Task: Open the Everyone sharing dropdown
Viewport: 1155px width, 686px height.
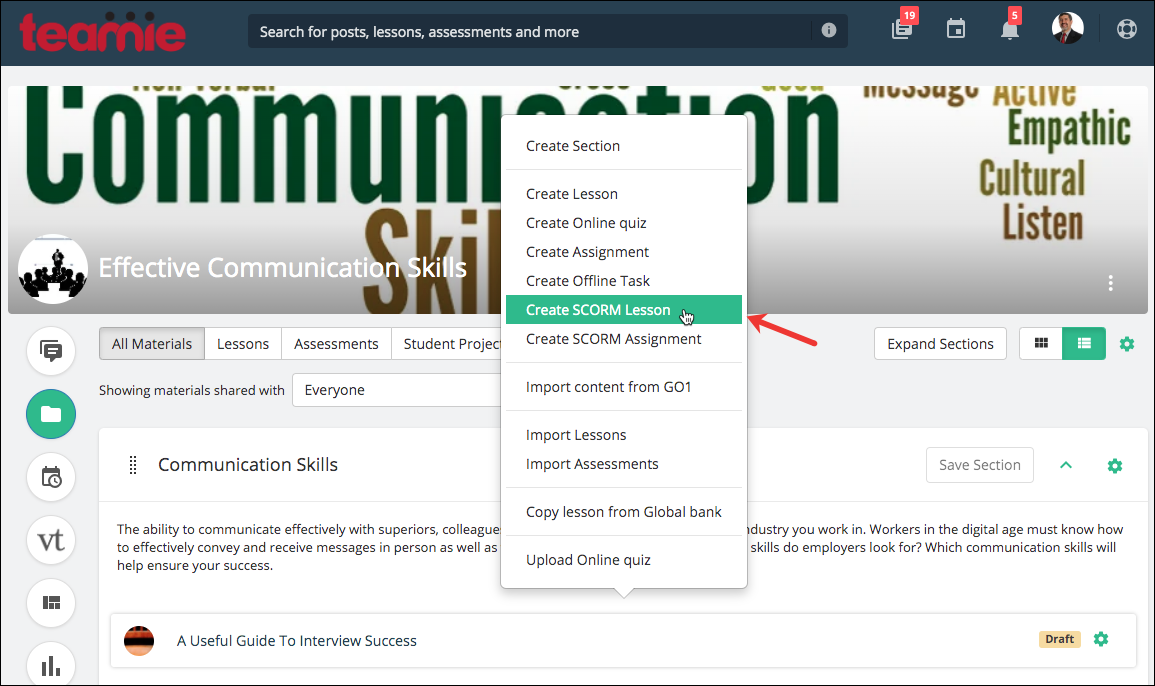Action: [397, 390]
